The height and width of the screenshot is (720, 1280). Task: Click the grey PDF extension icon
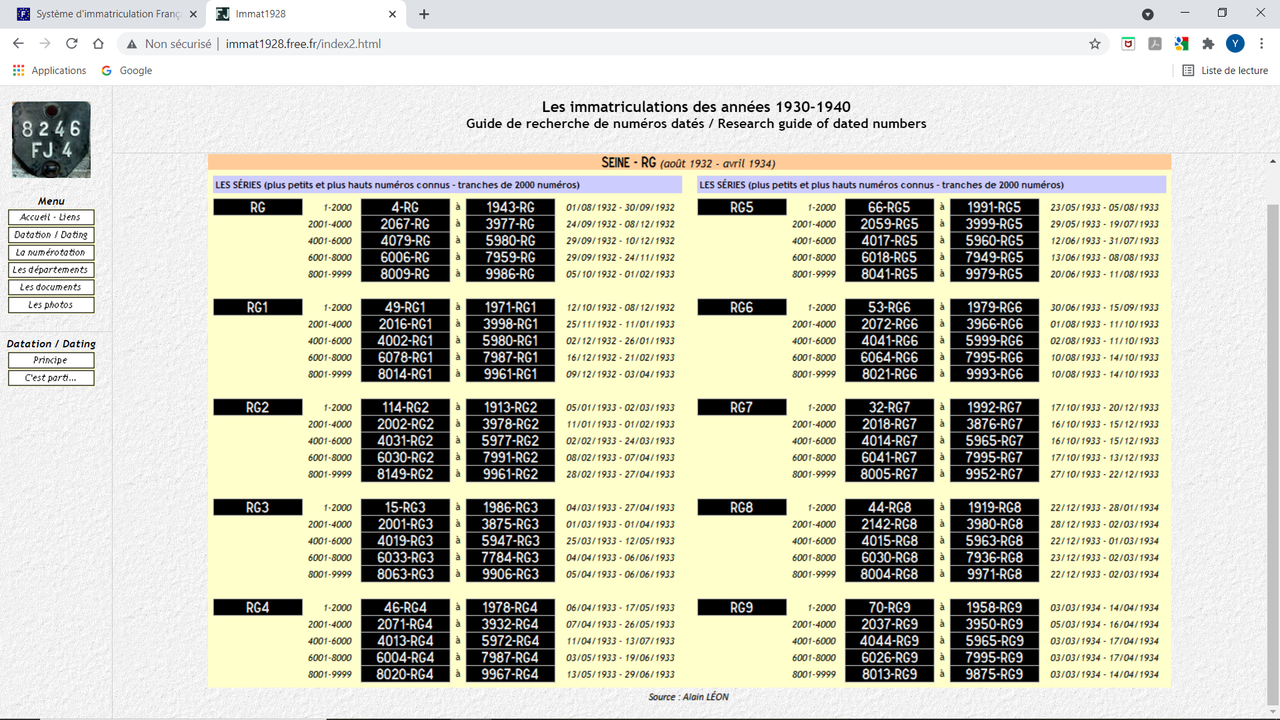point(1155,44)
